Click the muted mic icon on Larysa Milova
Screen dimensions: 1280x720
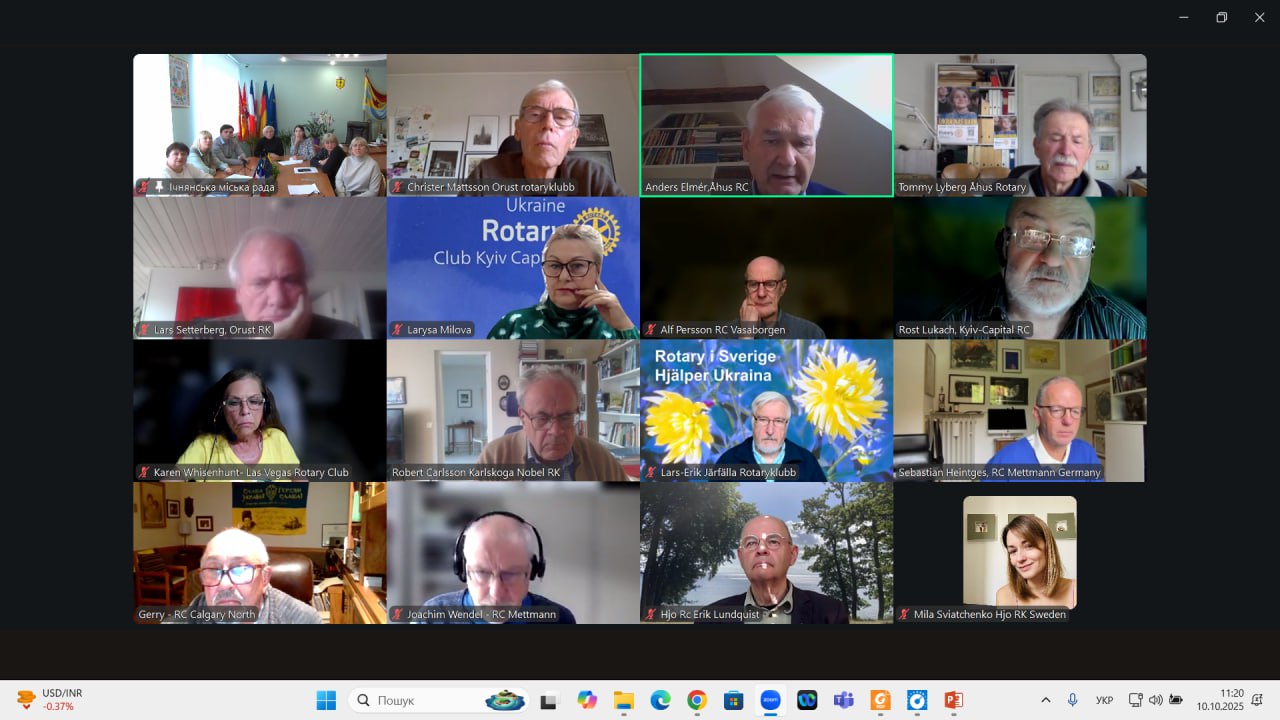pos(398,330)
